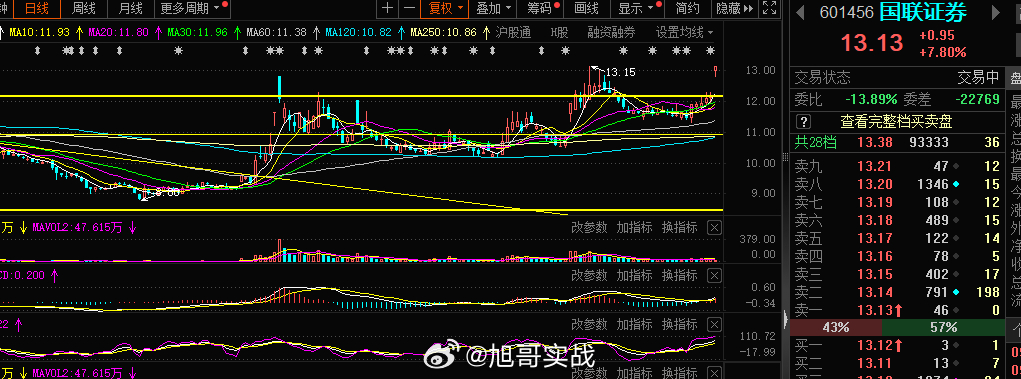1021x379 pixels.
Task: Click the question mark help icon
Action: click(x=804, y=121)
